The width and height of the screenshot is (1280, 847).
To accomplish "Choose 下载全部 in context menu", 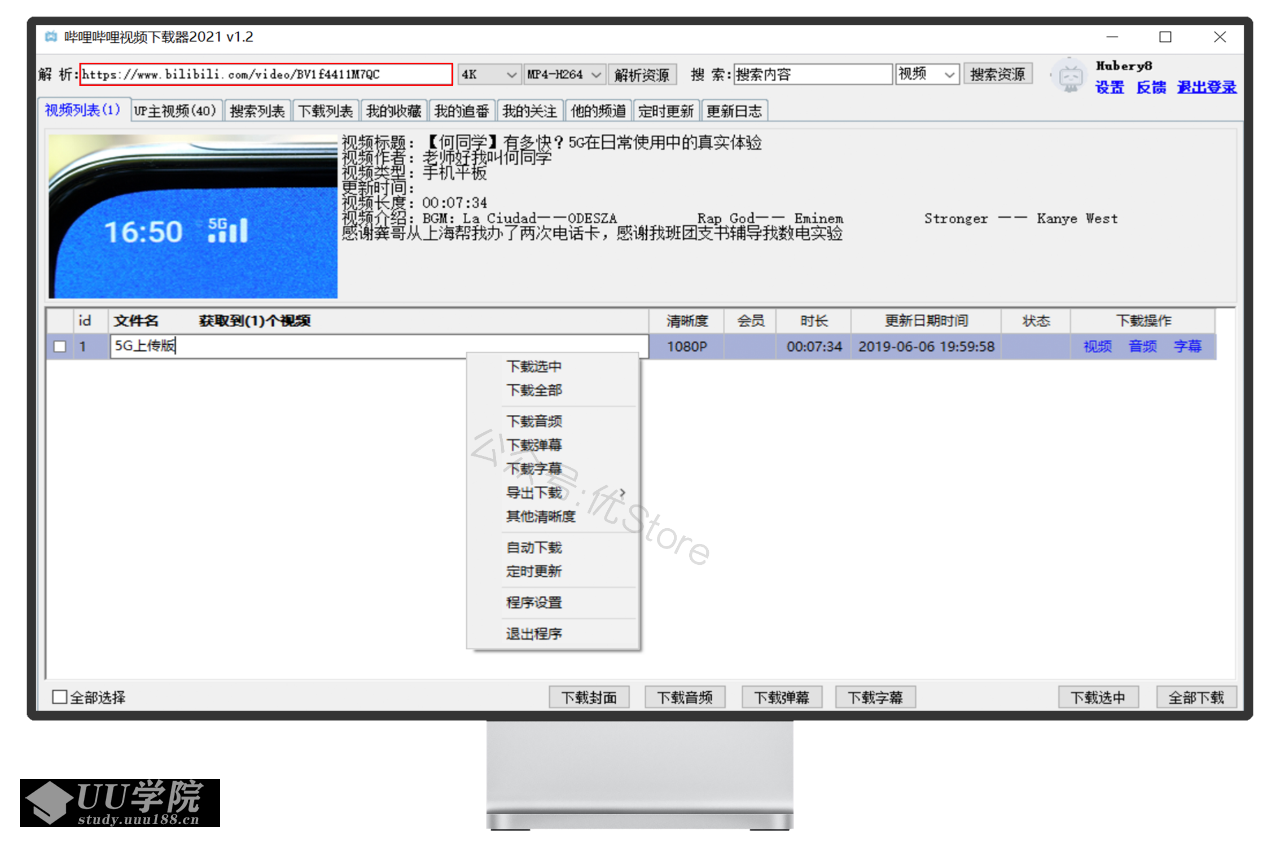I will tap(534, 390).
